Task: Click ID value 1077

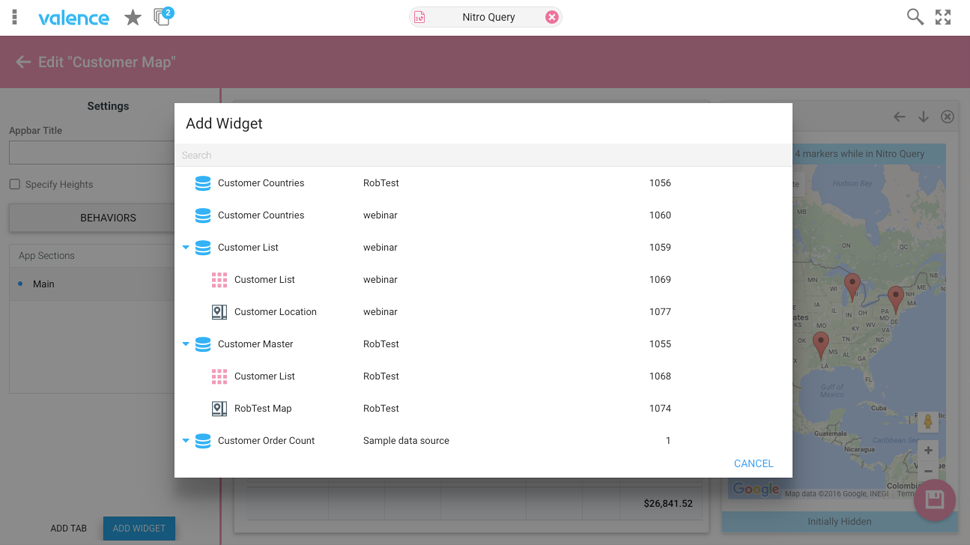Action: coord(660,312)
